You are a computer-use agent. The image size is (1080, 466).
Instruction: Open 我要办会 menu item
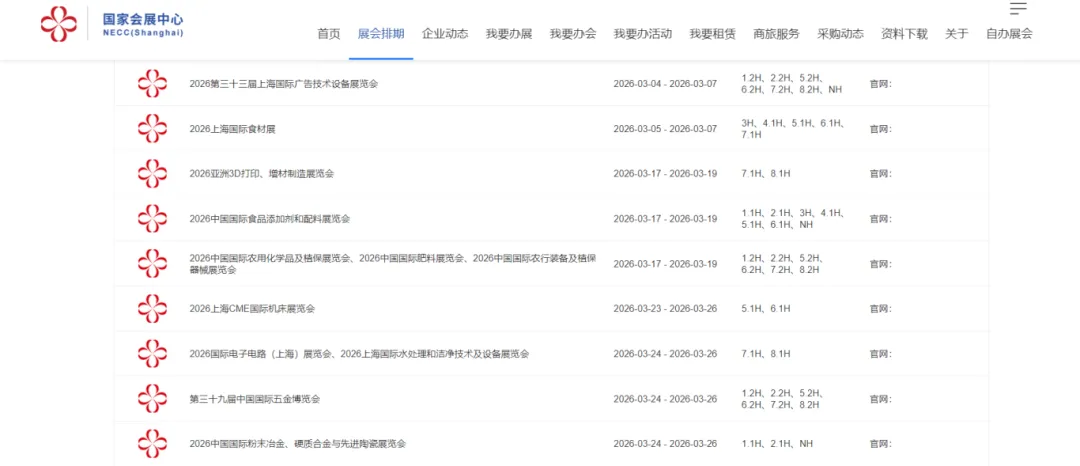point(573,34)
